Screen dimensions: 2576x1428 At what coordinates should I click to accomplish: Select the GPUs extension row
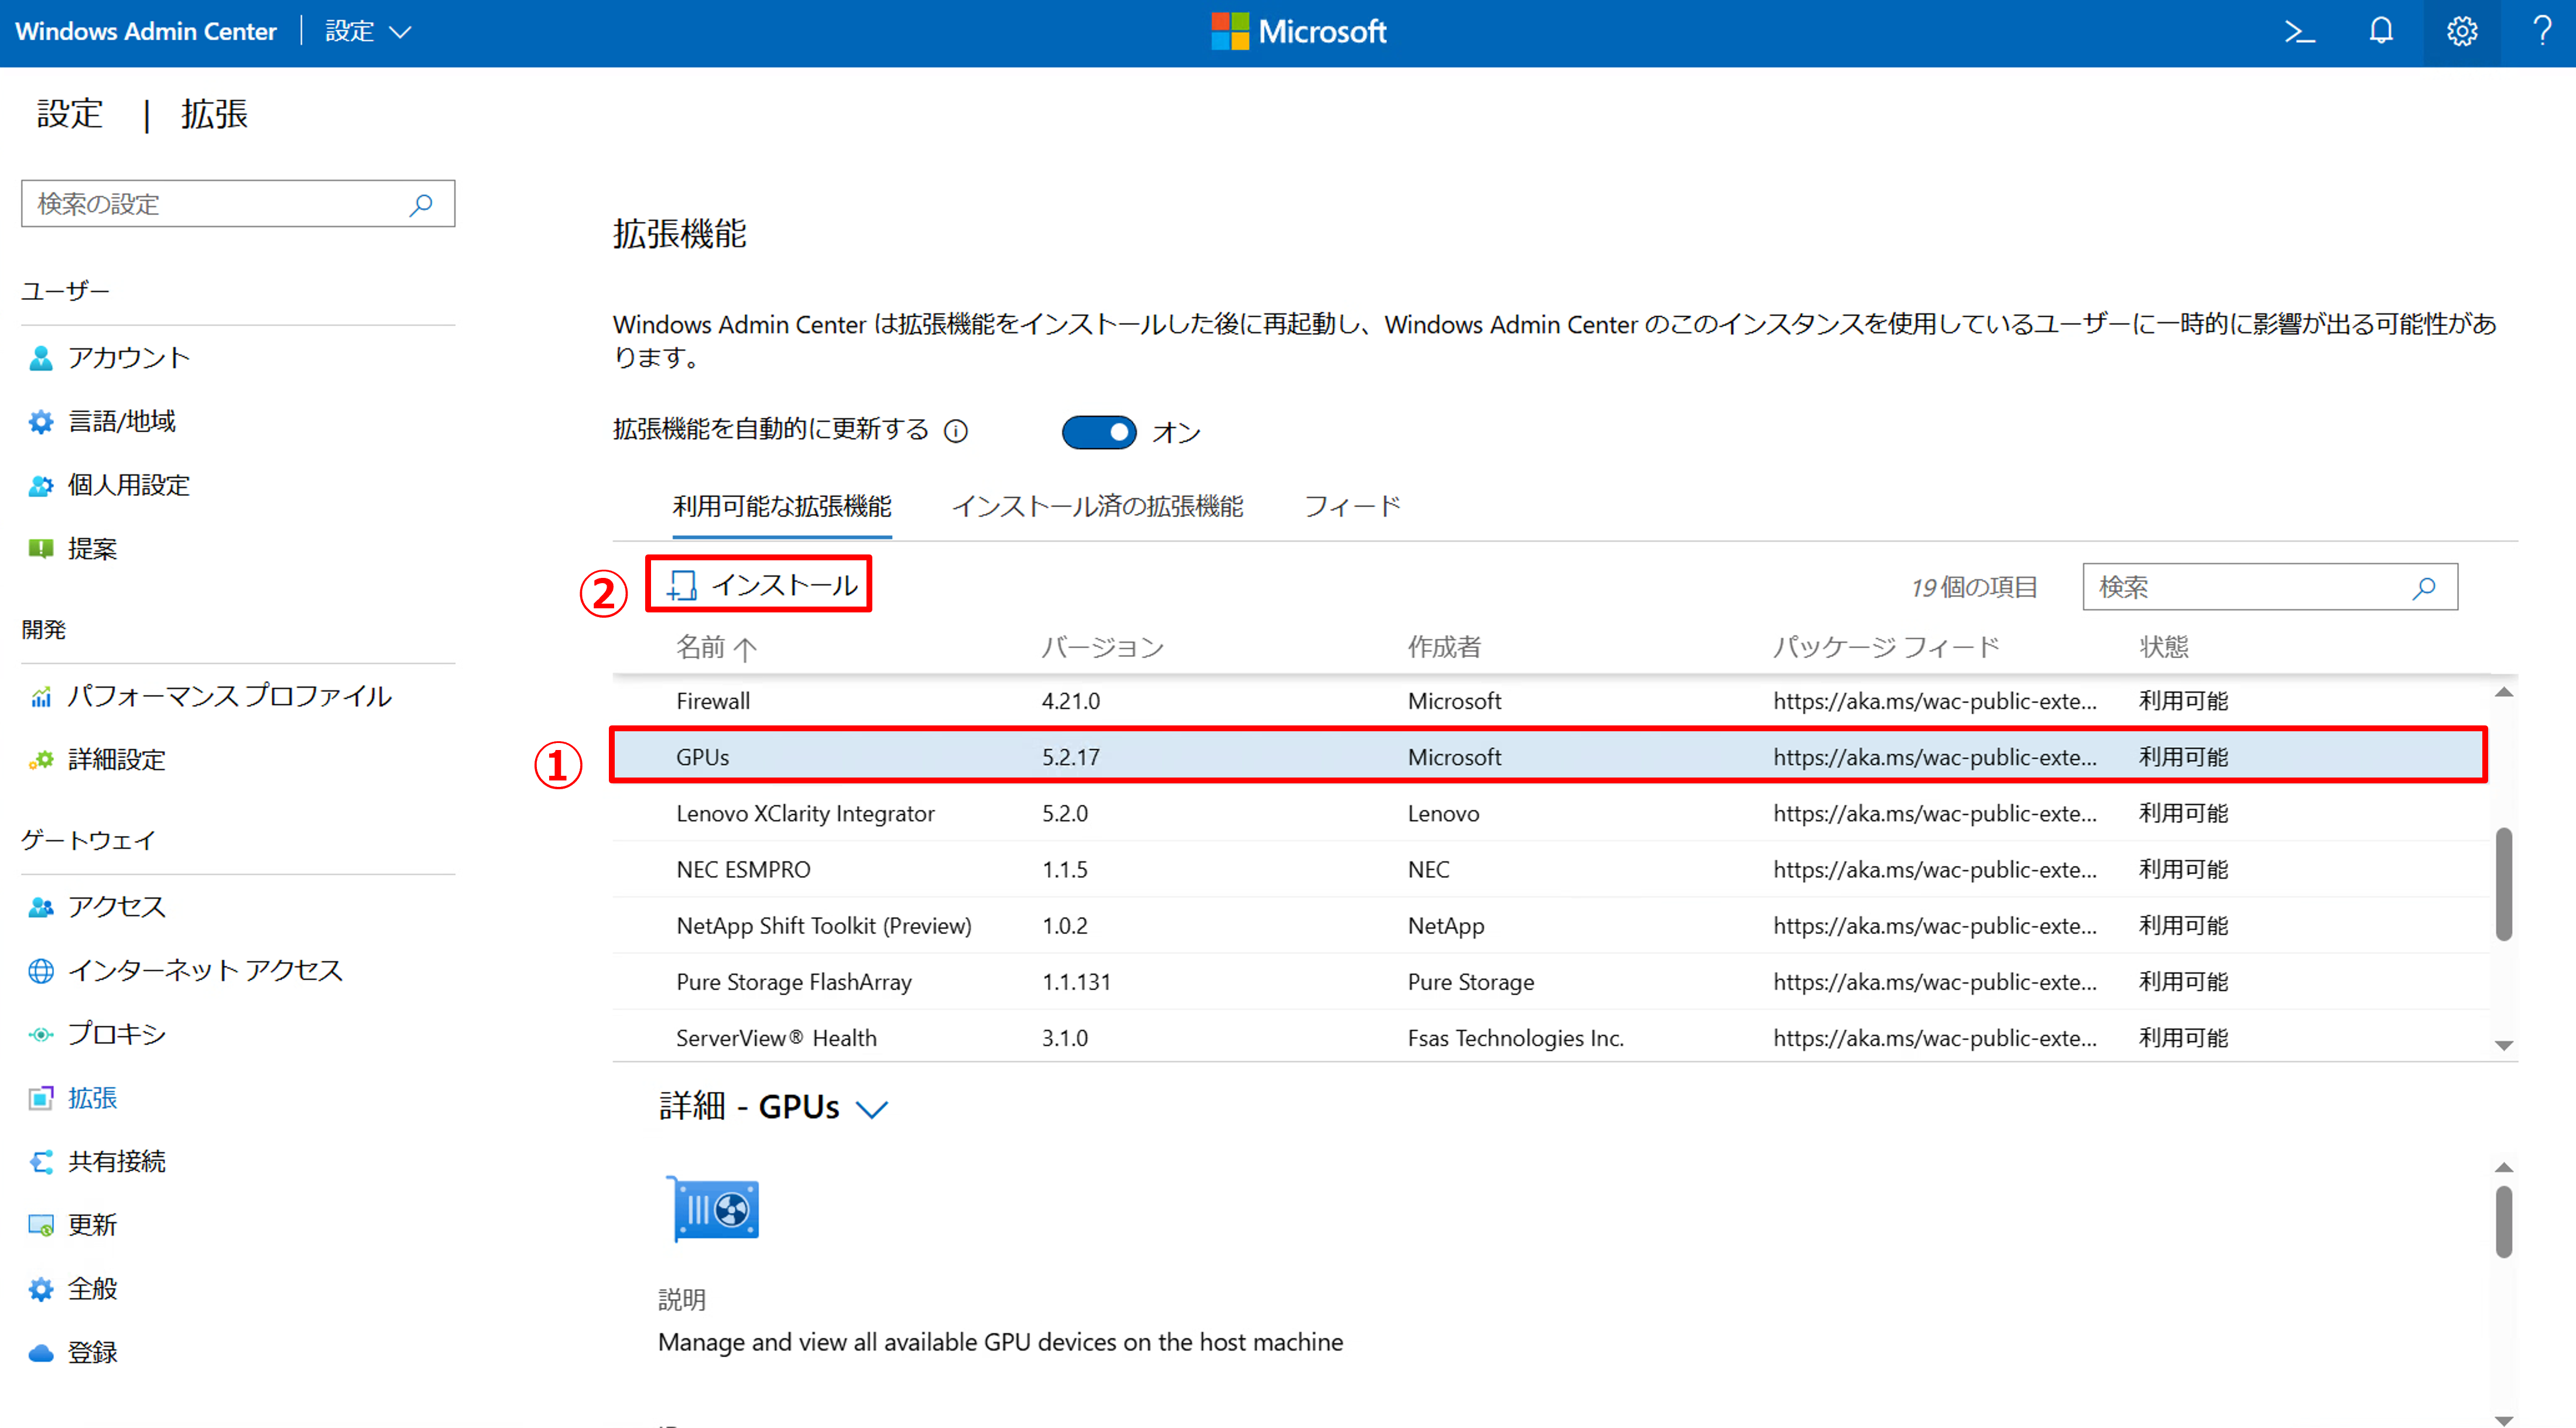click(x=1550, y=757)
